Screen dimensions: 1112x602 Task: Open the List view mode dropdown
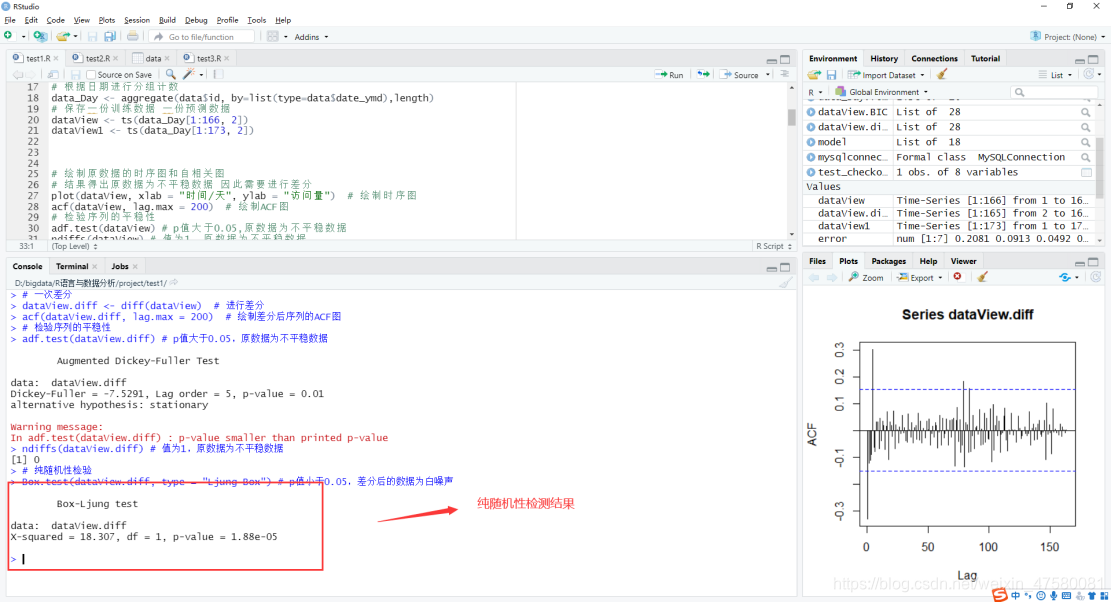[x=1056, y=74]
